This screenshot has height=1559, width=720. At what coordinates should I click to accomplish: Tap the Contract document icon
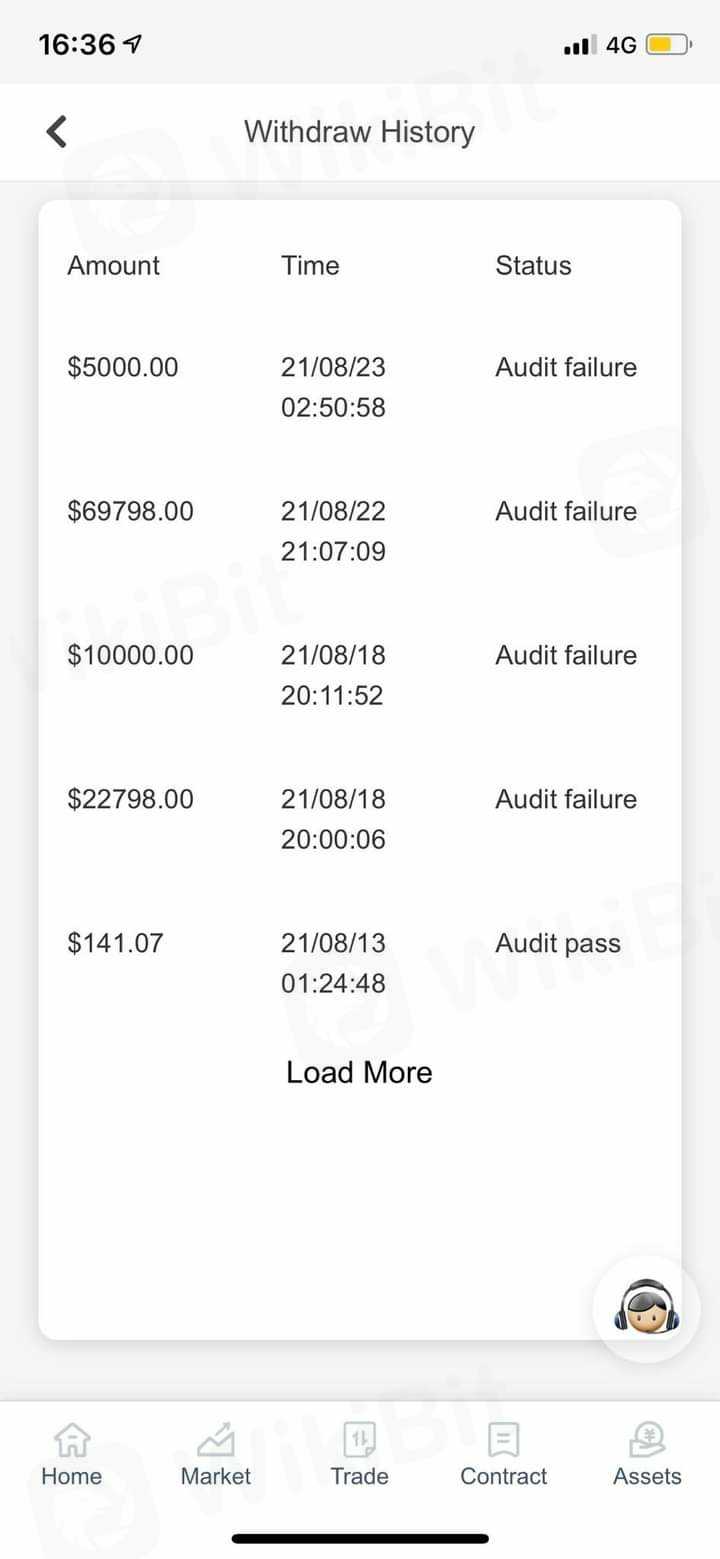(503, 1441)
